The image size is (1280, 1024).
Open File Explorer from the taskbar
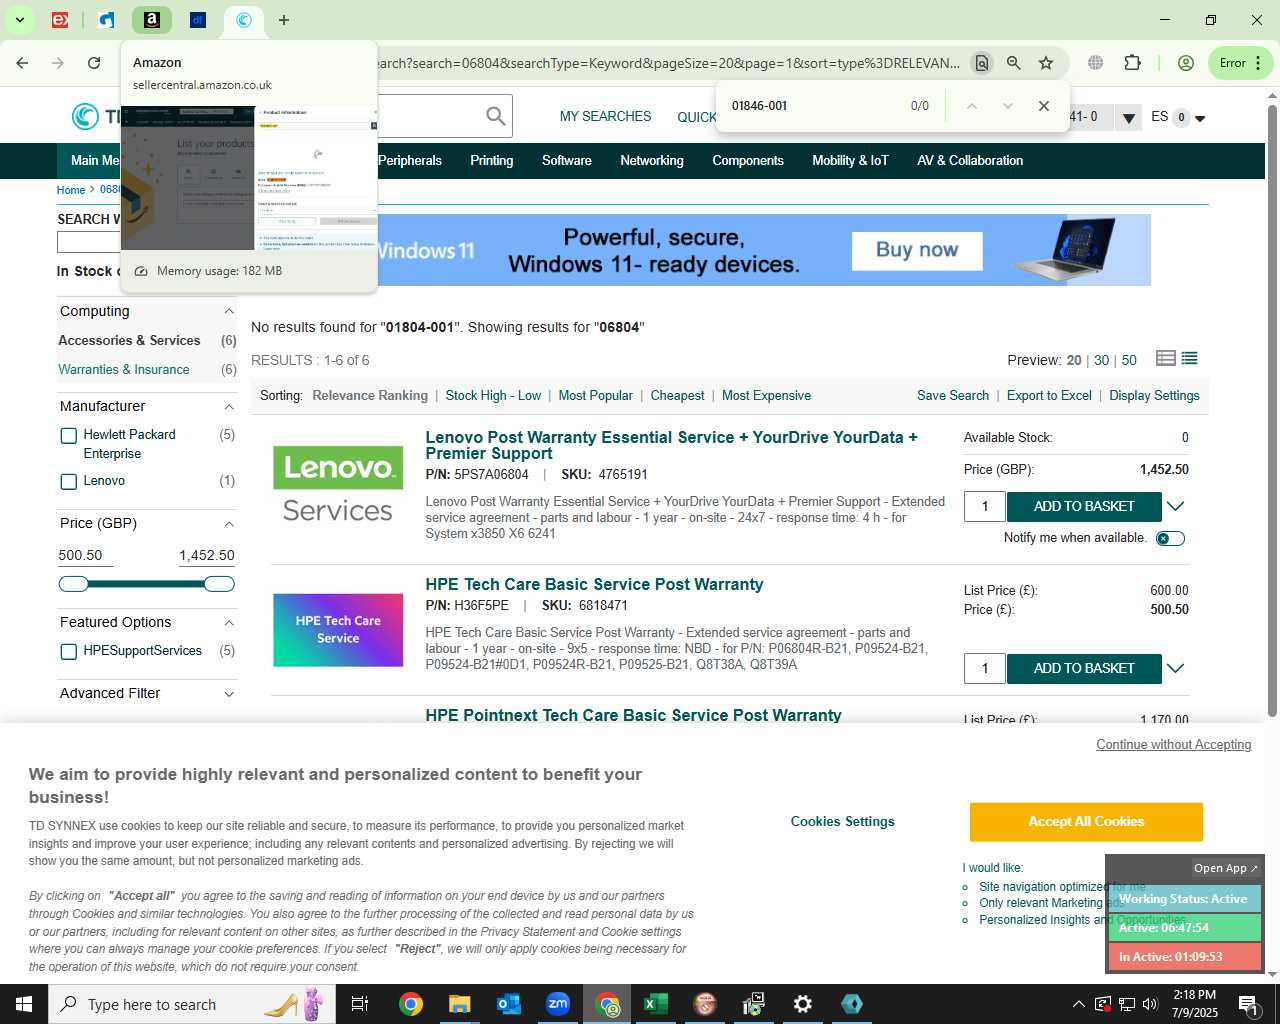(459, 1004)
